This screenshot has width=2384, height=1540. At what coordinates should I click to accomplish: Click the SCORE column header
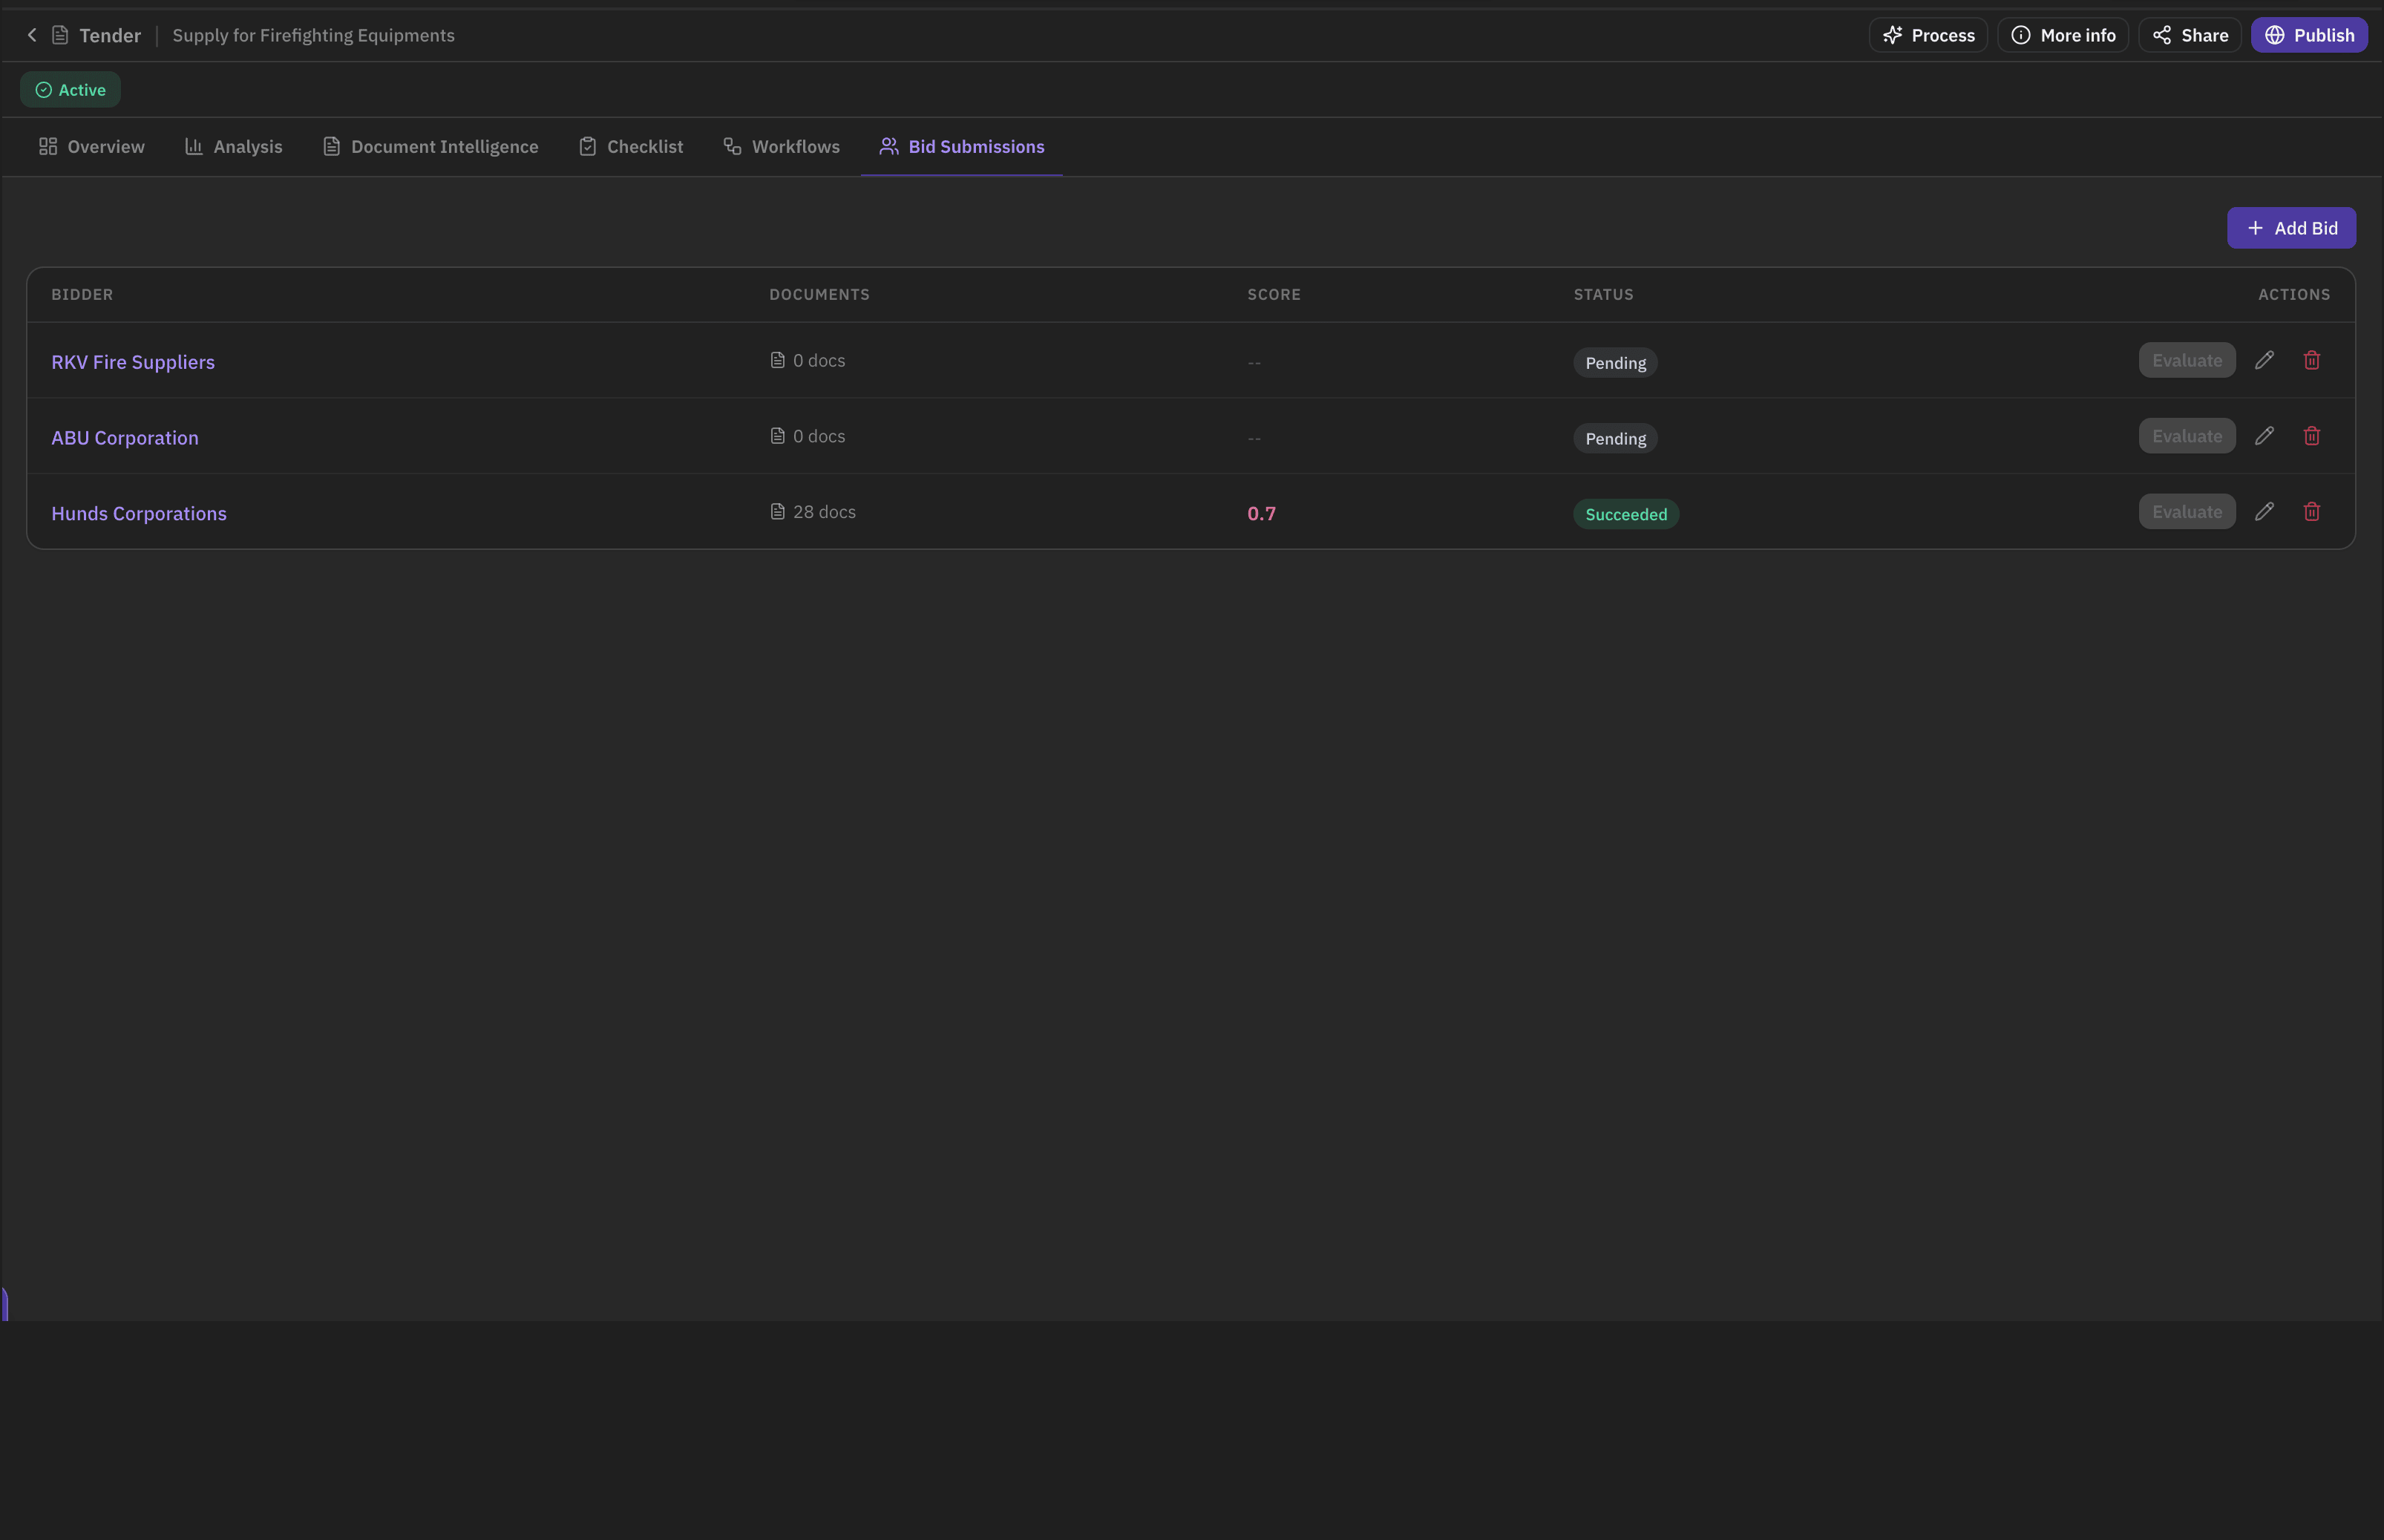[x=1274, y=295]
